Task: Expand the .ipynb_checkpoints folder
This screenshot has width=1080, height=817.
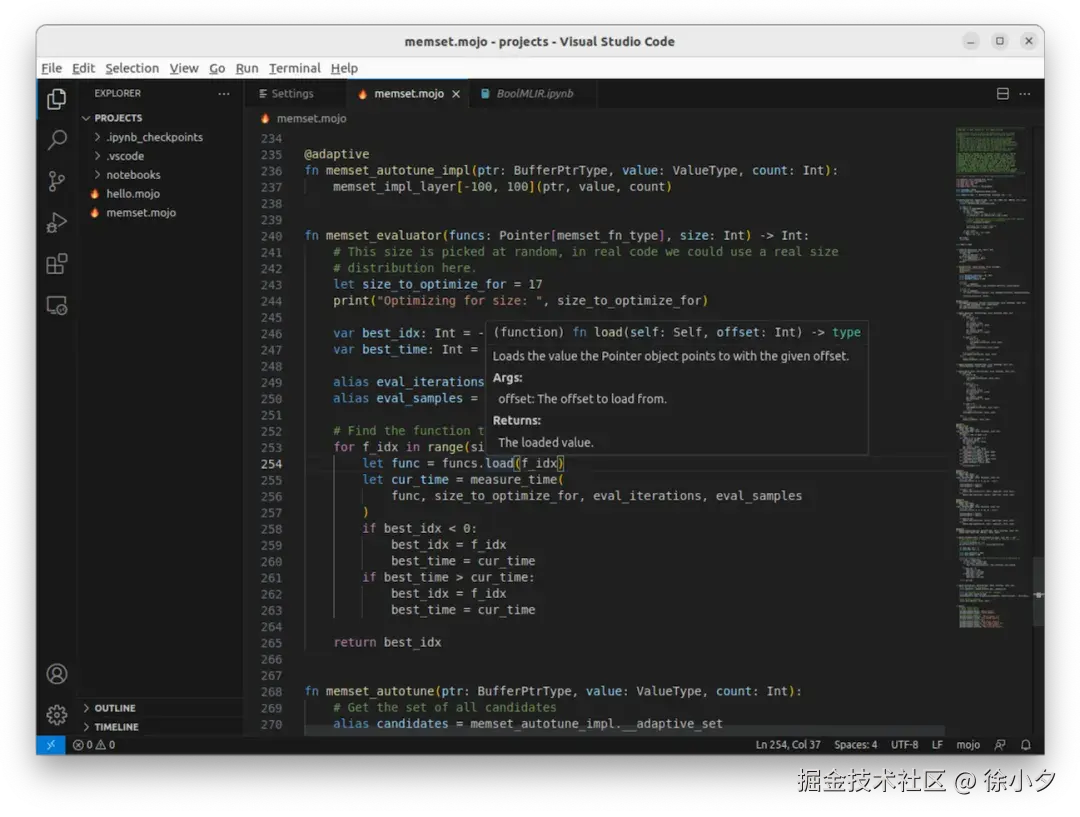Action: click(x=97, y=137)
